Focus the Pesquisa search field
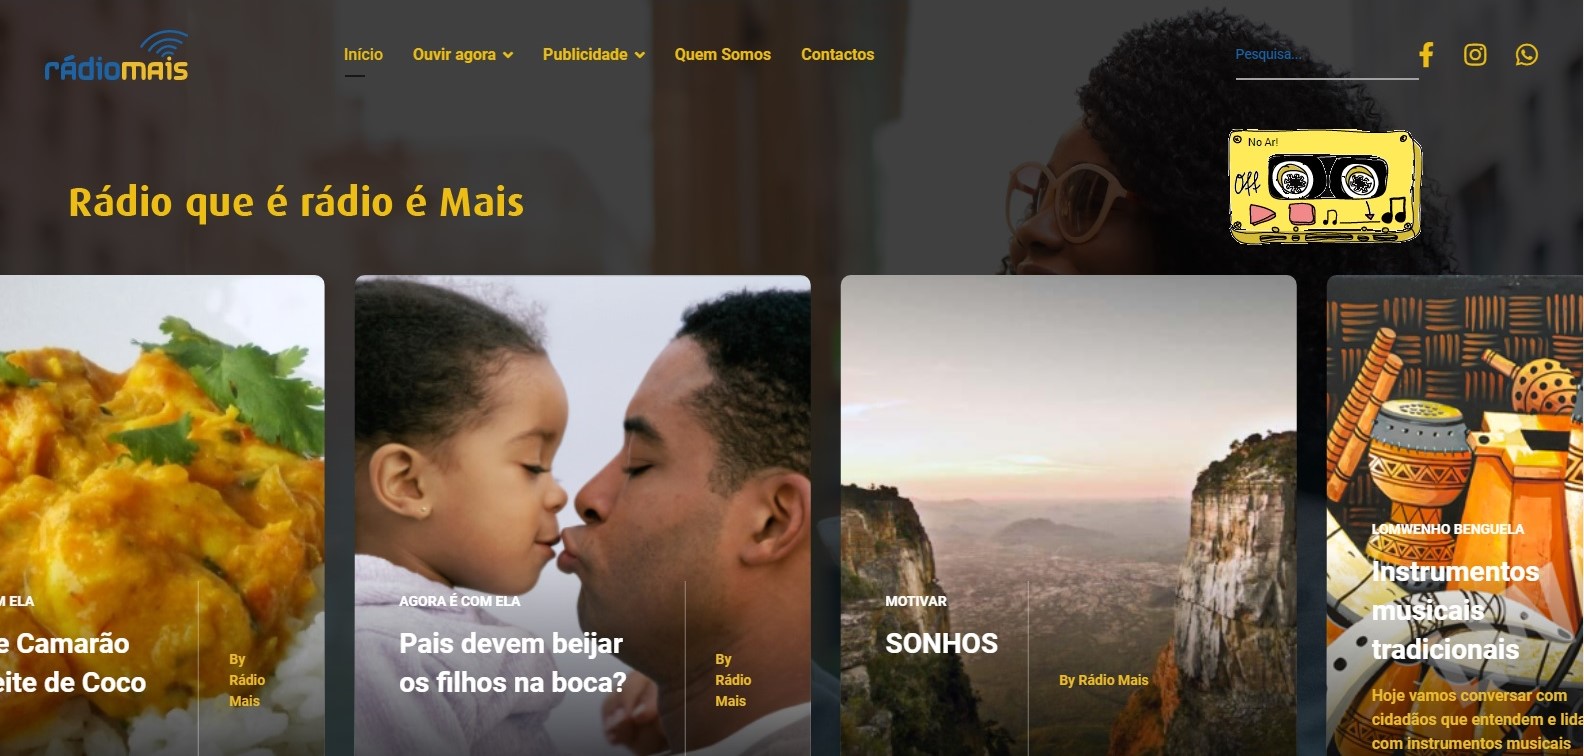Image resolution: width=1584 pixels, height=756 pixels. (x=1327, y=55)
